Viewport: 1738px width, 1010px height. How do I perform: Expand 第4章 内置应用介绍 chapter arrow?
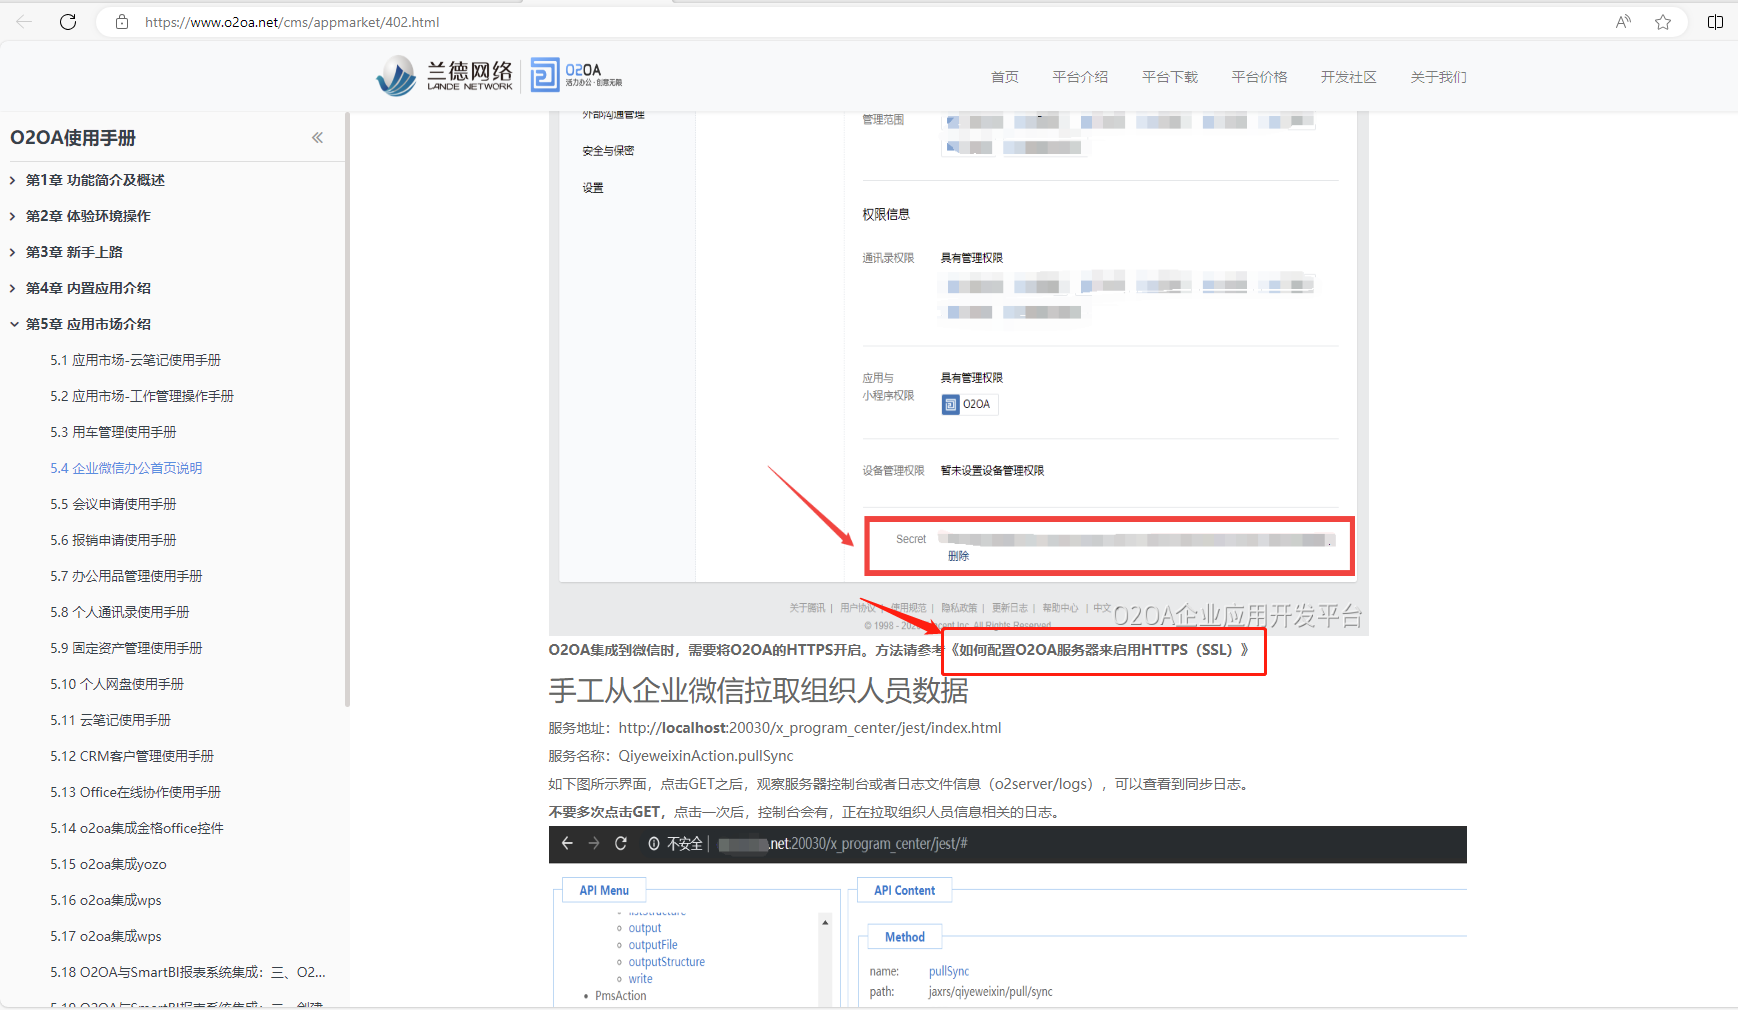click(13, 288)
